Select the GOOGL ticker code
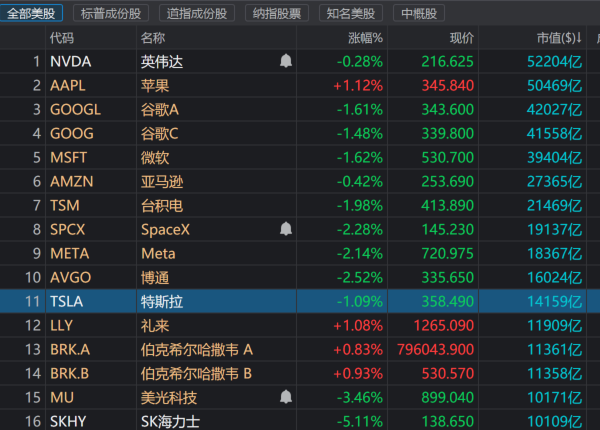The height and width of the screenshot is (430, 600). click(x=76, y=110)
